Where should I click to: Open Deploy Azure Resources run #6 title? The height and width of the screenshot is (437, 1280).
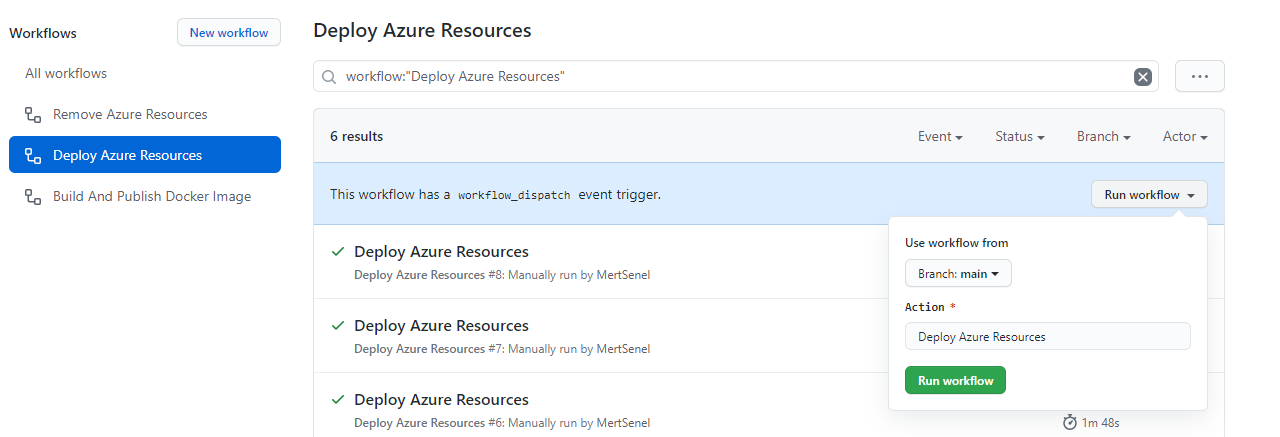[x=441, y=400]
